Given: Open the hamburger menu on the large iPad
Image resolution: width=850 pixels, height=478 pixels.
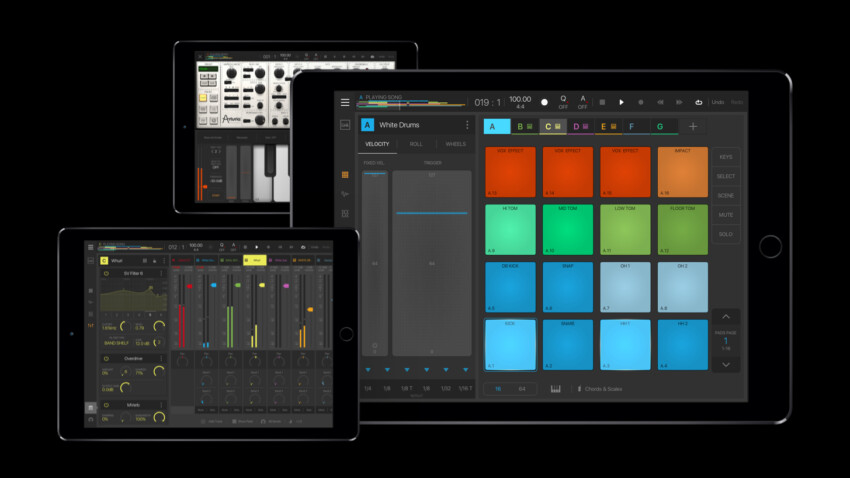Looking at the screenshot, I should (x=345, y=102).
